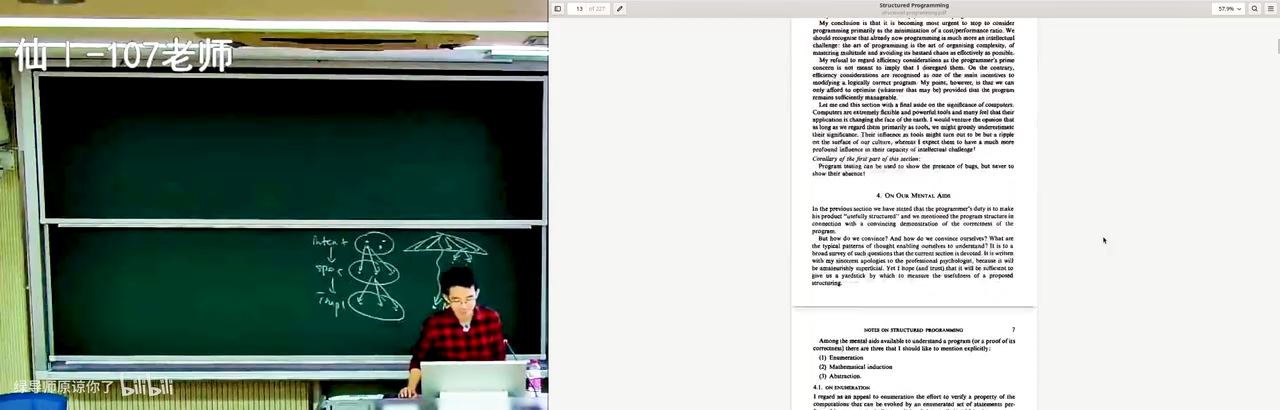Click the '(3) Abstraction' list line
This screenshot has width=1280, height=410.
point(840,376)
